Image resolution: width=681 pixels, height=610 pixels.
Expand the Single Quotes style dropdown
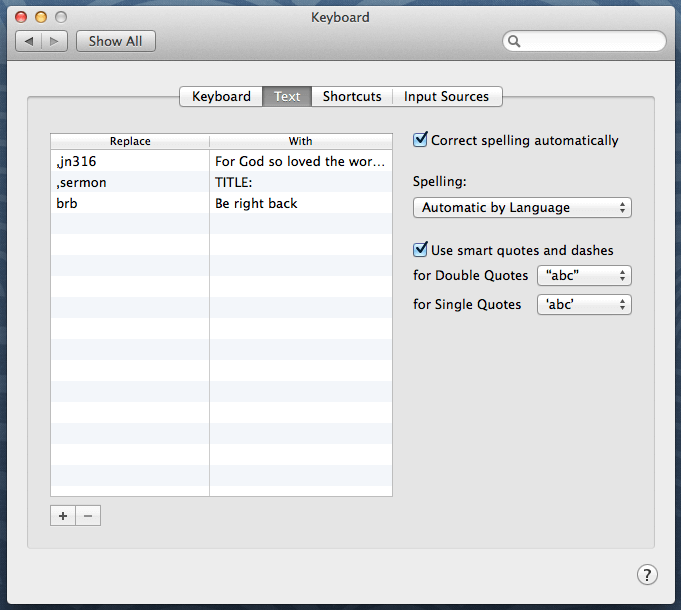(x=584, y=304)
